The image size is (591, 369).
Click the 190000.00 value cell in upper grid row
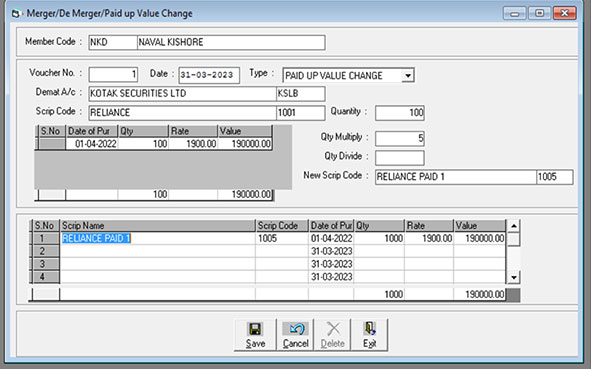(245, 144)
